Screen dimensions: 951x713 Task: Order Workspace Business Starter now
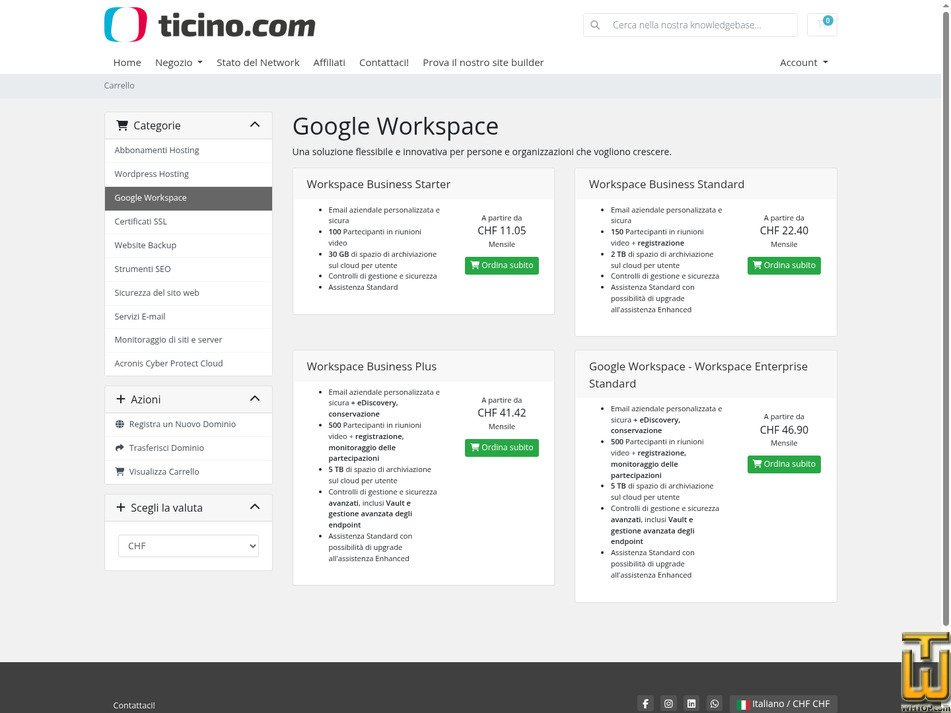(x=502, y=266)
